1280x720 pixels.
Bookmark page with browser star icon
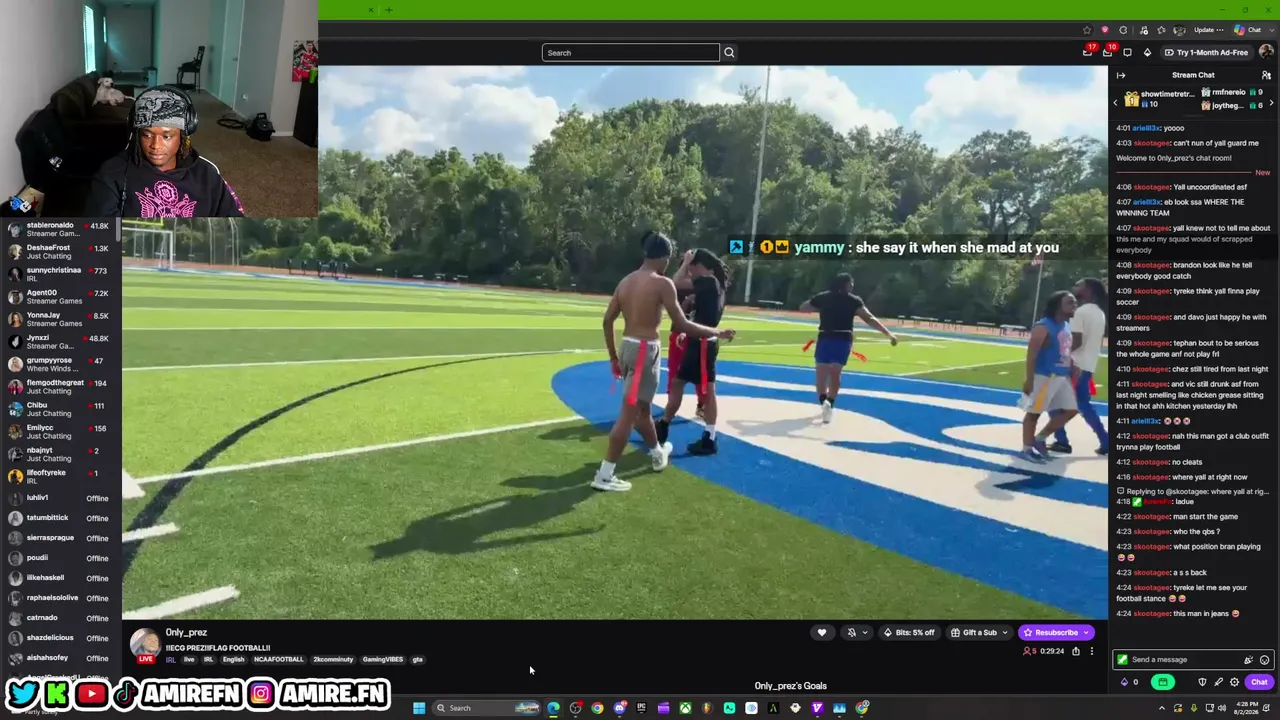[x=1087, y=30]
